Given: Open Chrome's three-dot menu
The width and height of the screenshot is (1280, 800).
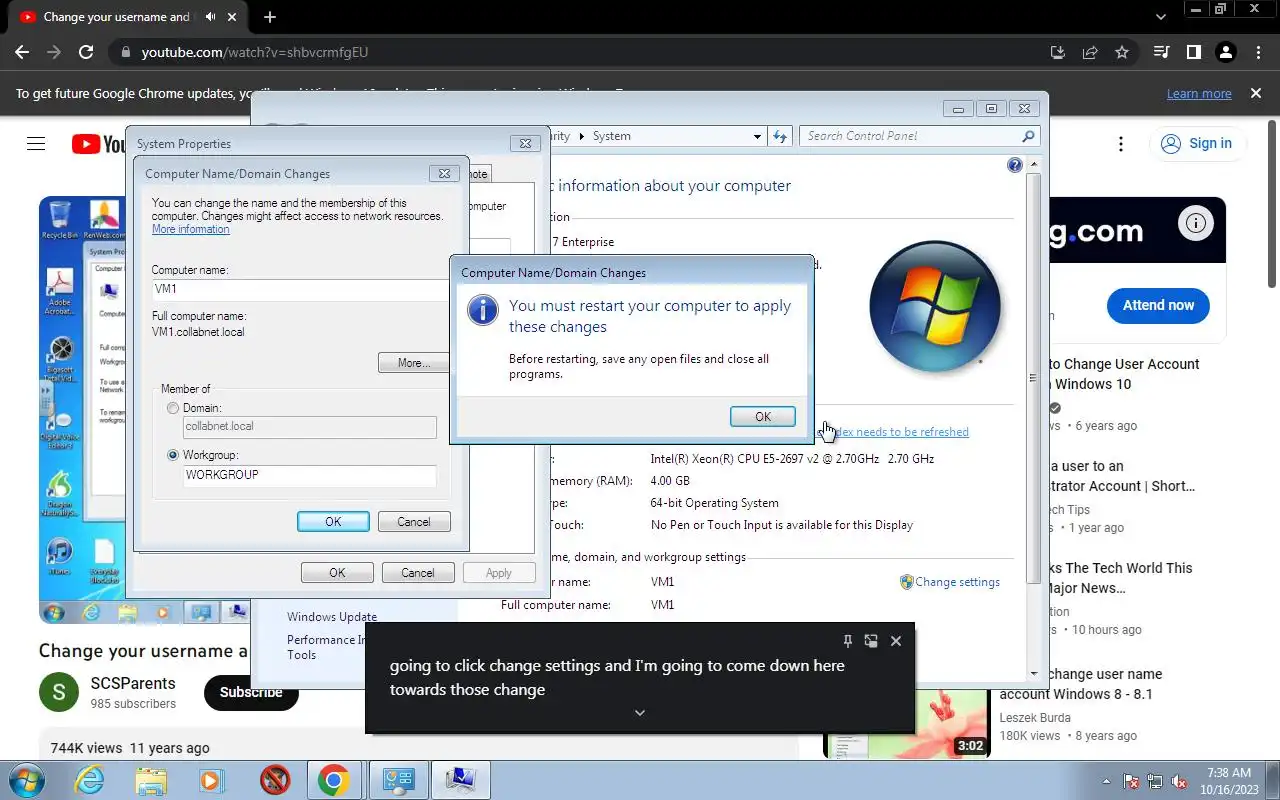Looking at the screenshot, I should pos(1258,52).
